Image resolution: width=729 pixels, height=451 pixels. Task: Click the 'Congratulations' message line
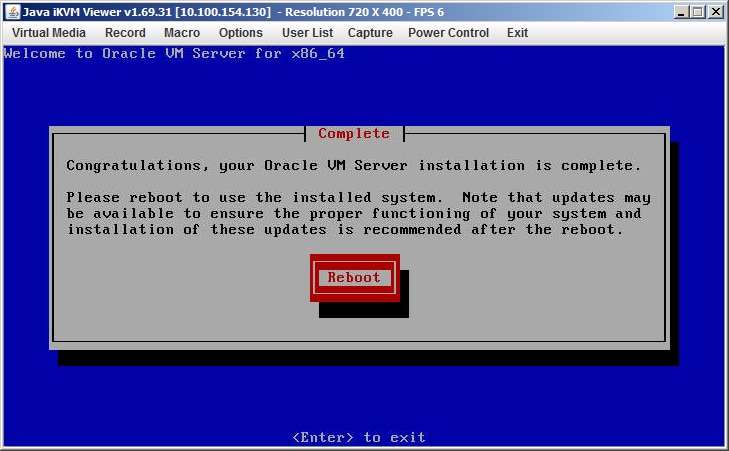pyautogui.click(x=354, y=166)
